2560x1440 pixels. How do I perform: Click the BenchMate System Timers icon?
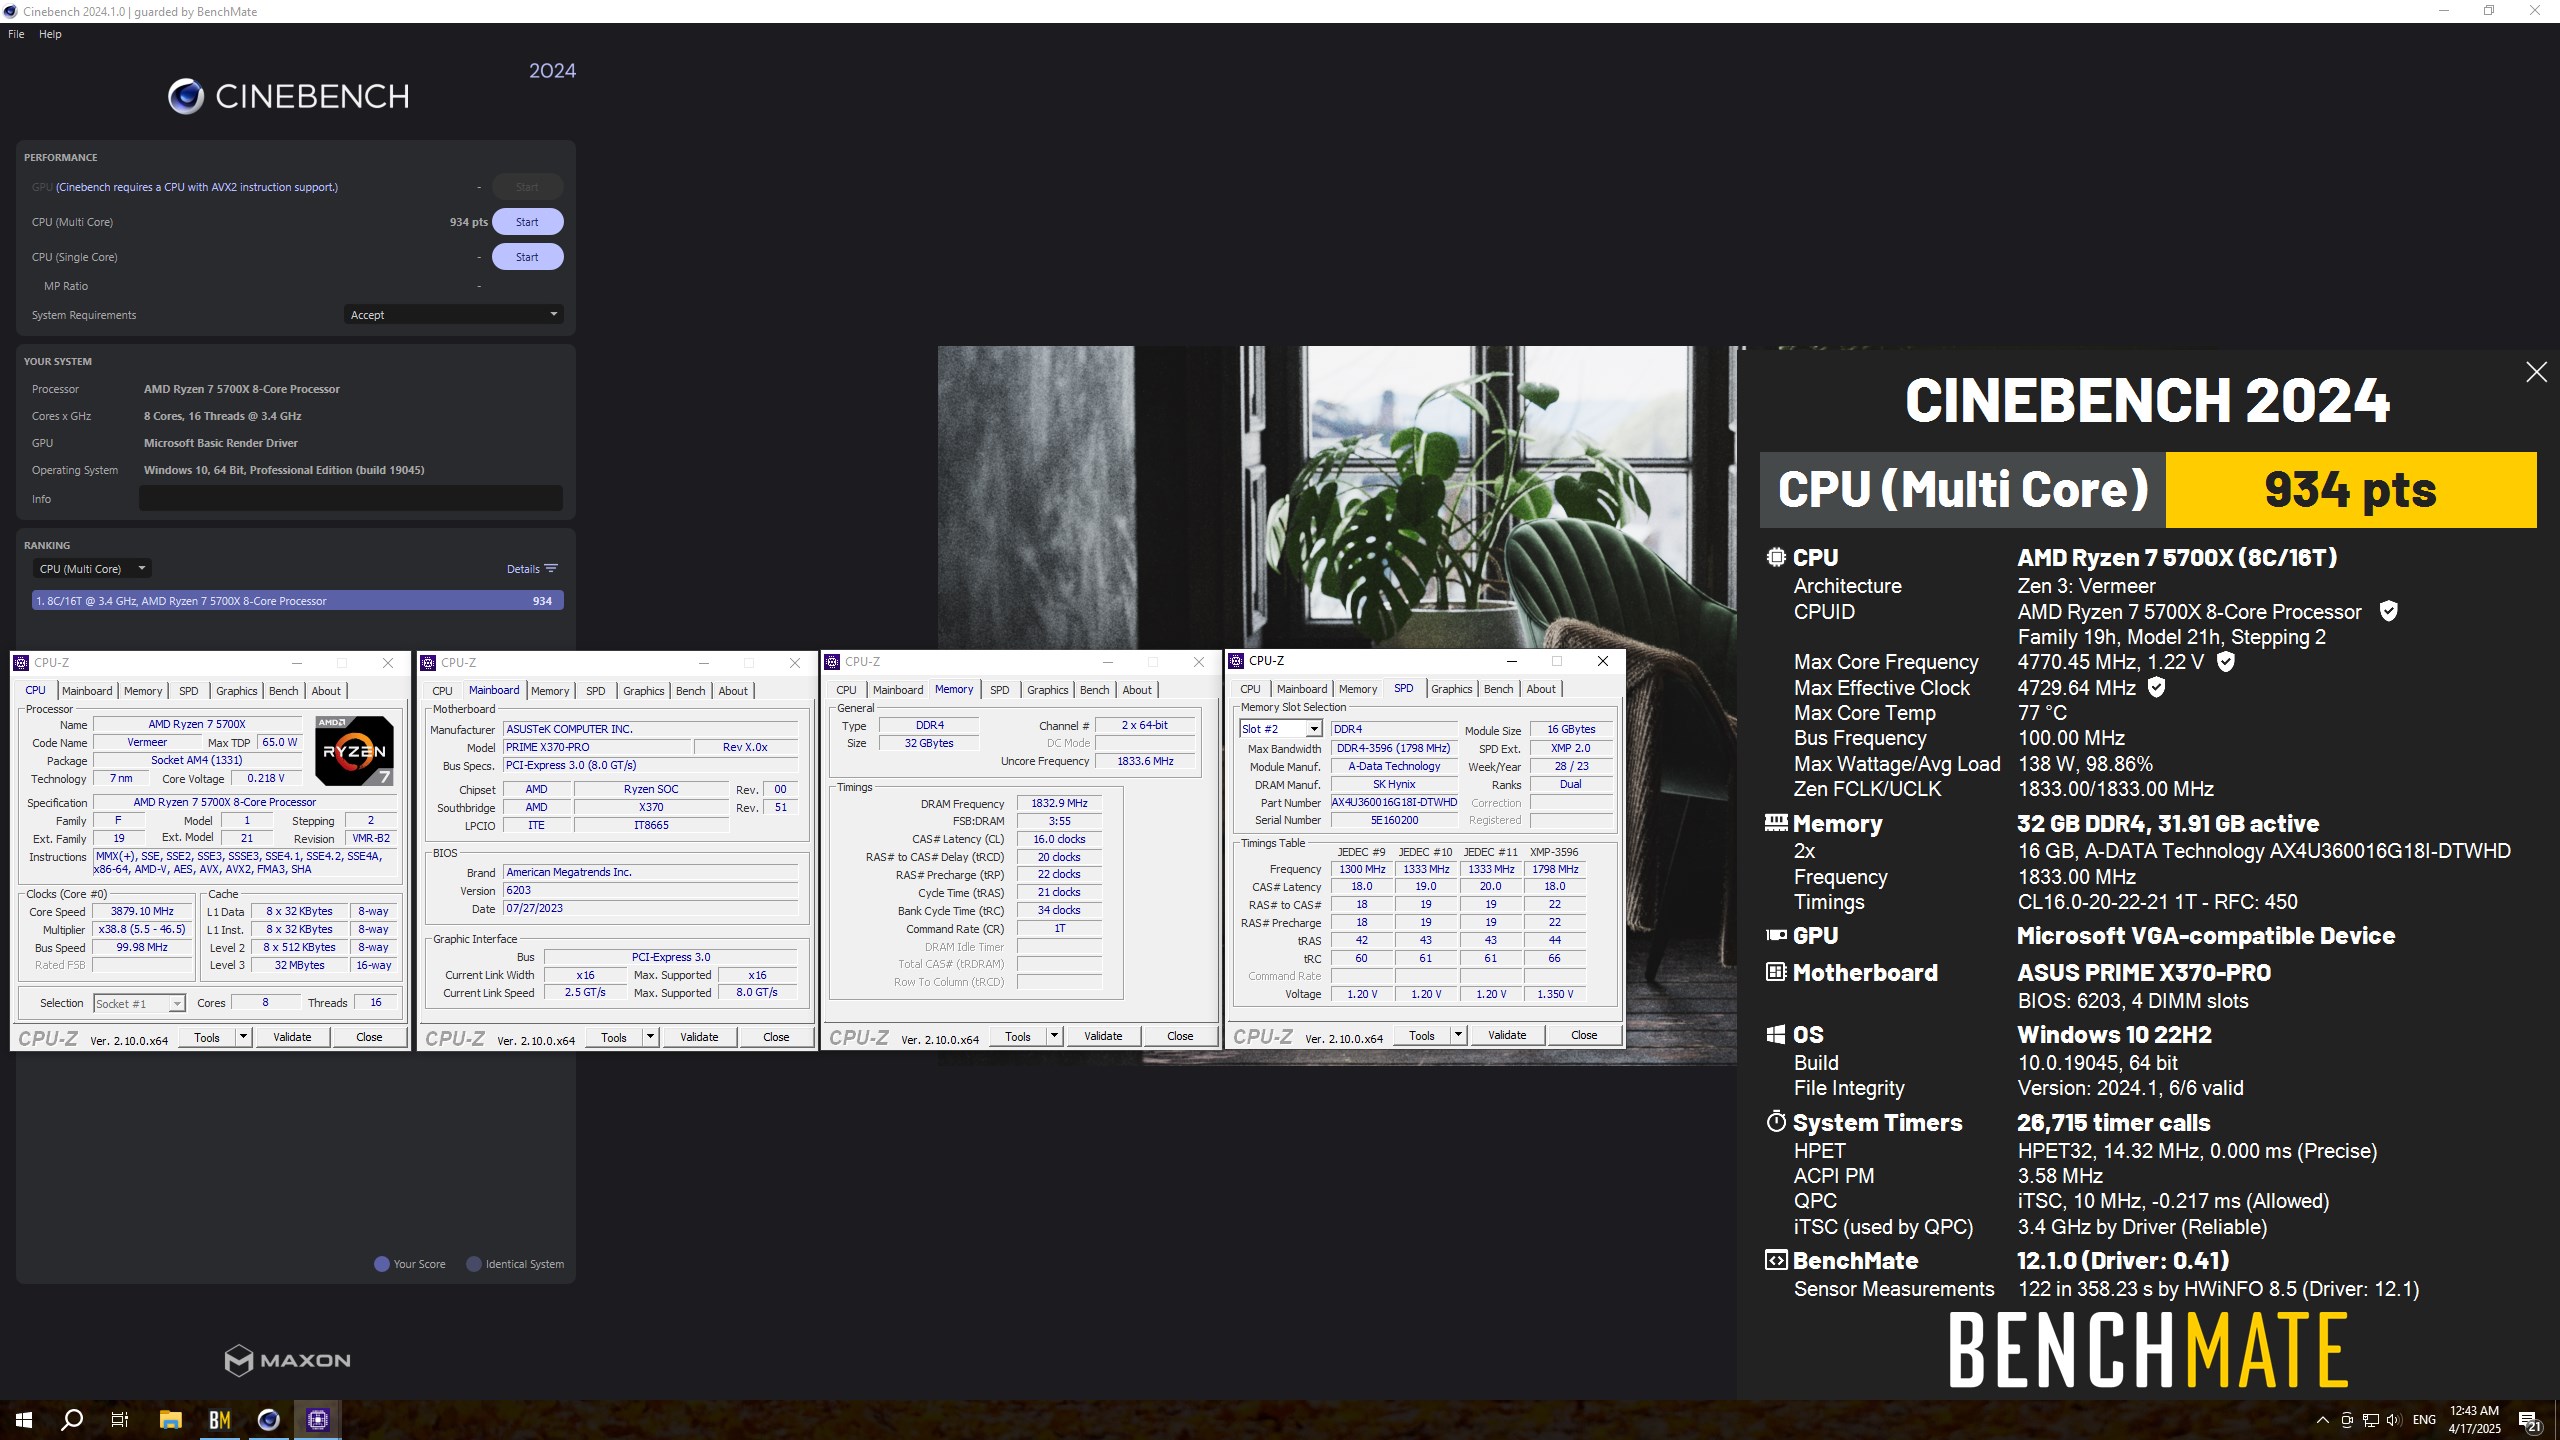click(1776, 1122)
